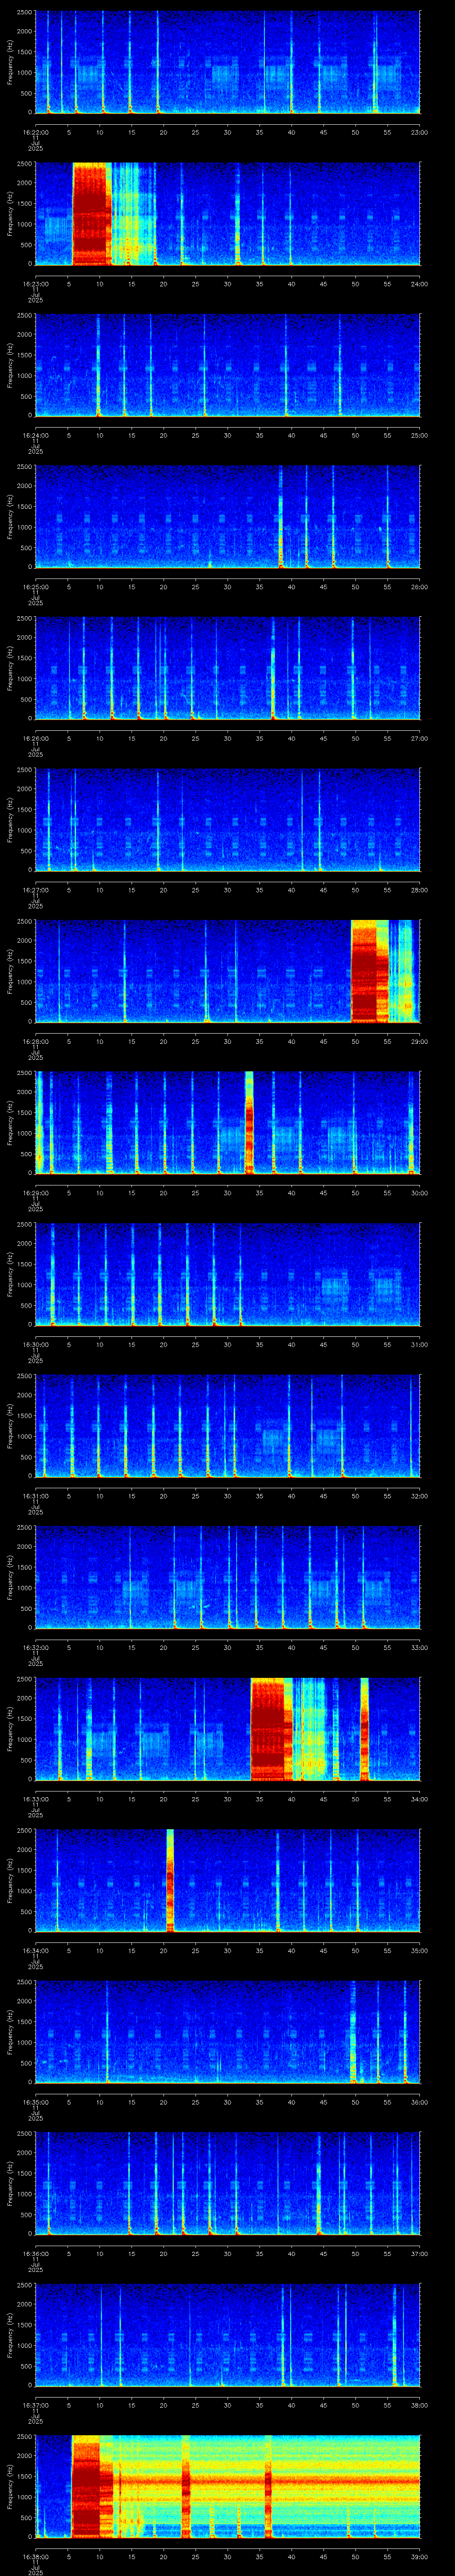455x2576 pixels.
Task: Select the spectrogram panel starting at 16:27:00
Action: tap(228, 819)
